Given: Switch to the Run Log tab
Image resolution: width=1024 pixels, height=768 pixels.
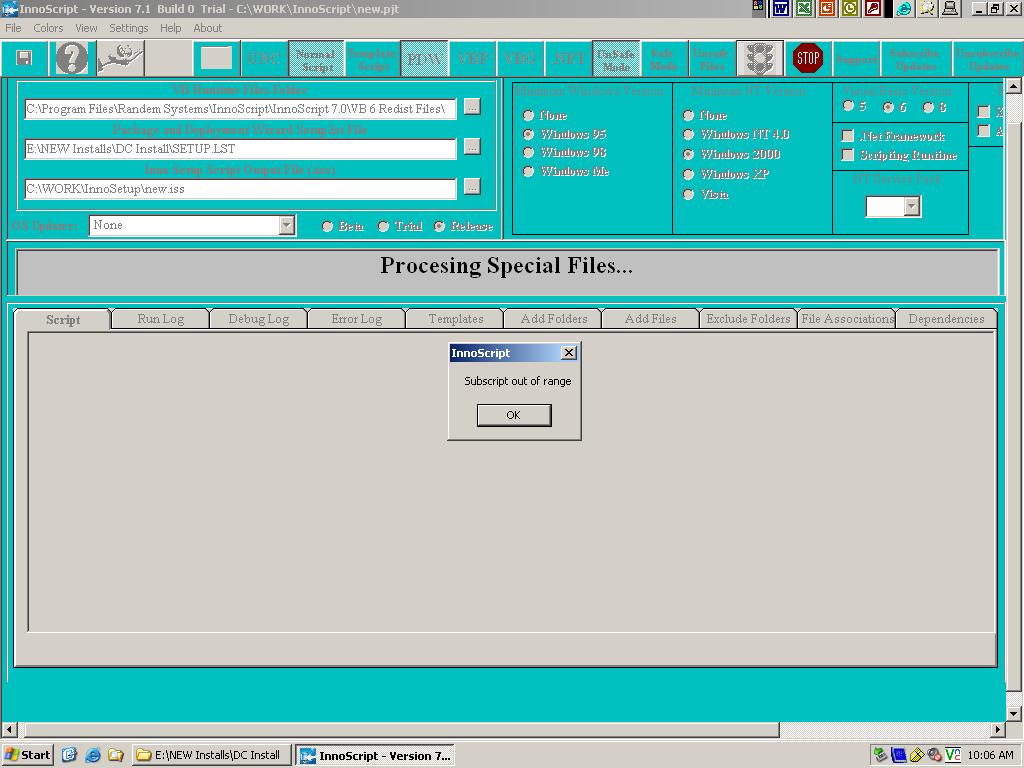Looking at the screenshot, I should tap(161, 319).
